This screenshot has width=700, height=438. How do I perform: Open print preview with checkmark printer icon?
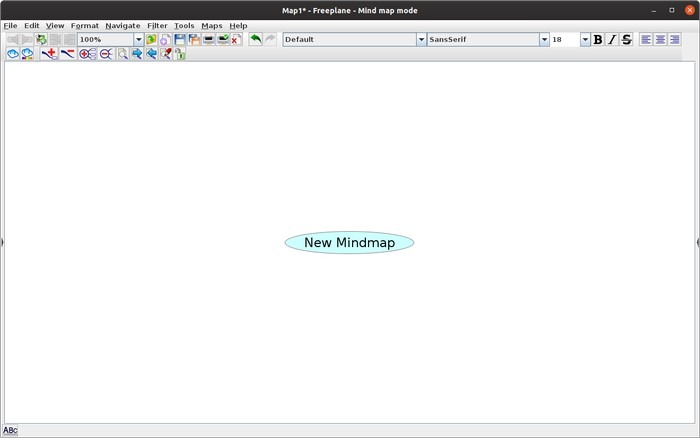coord(223,39)
